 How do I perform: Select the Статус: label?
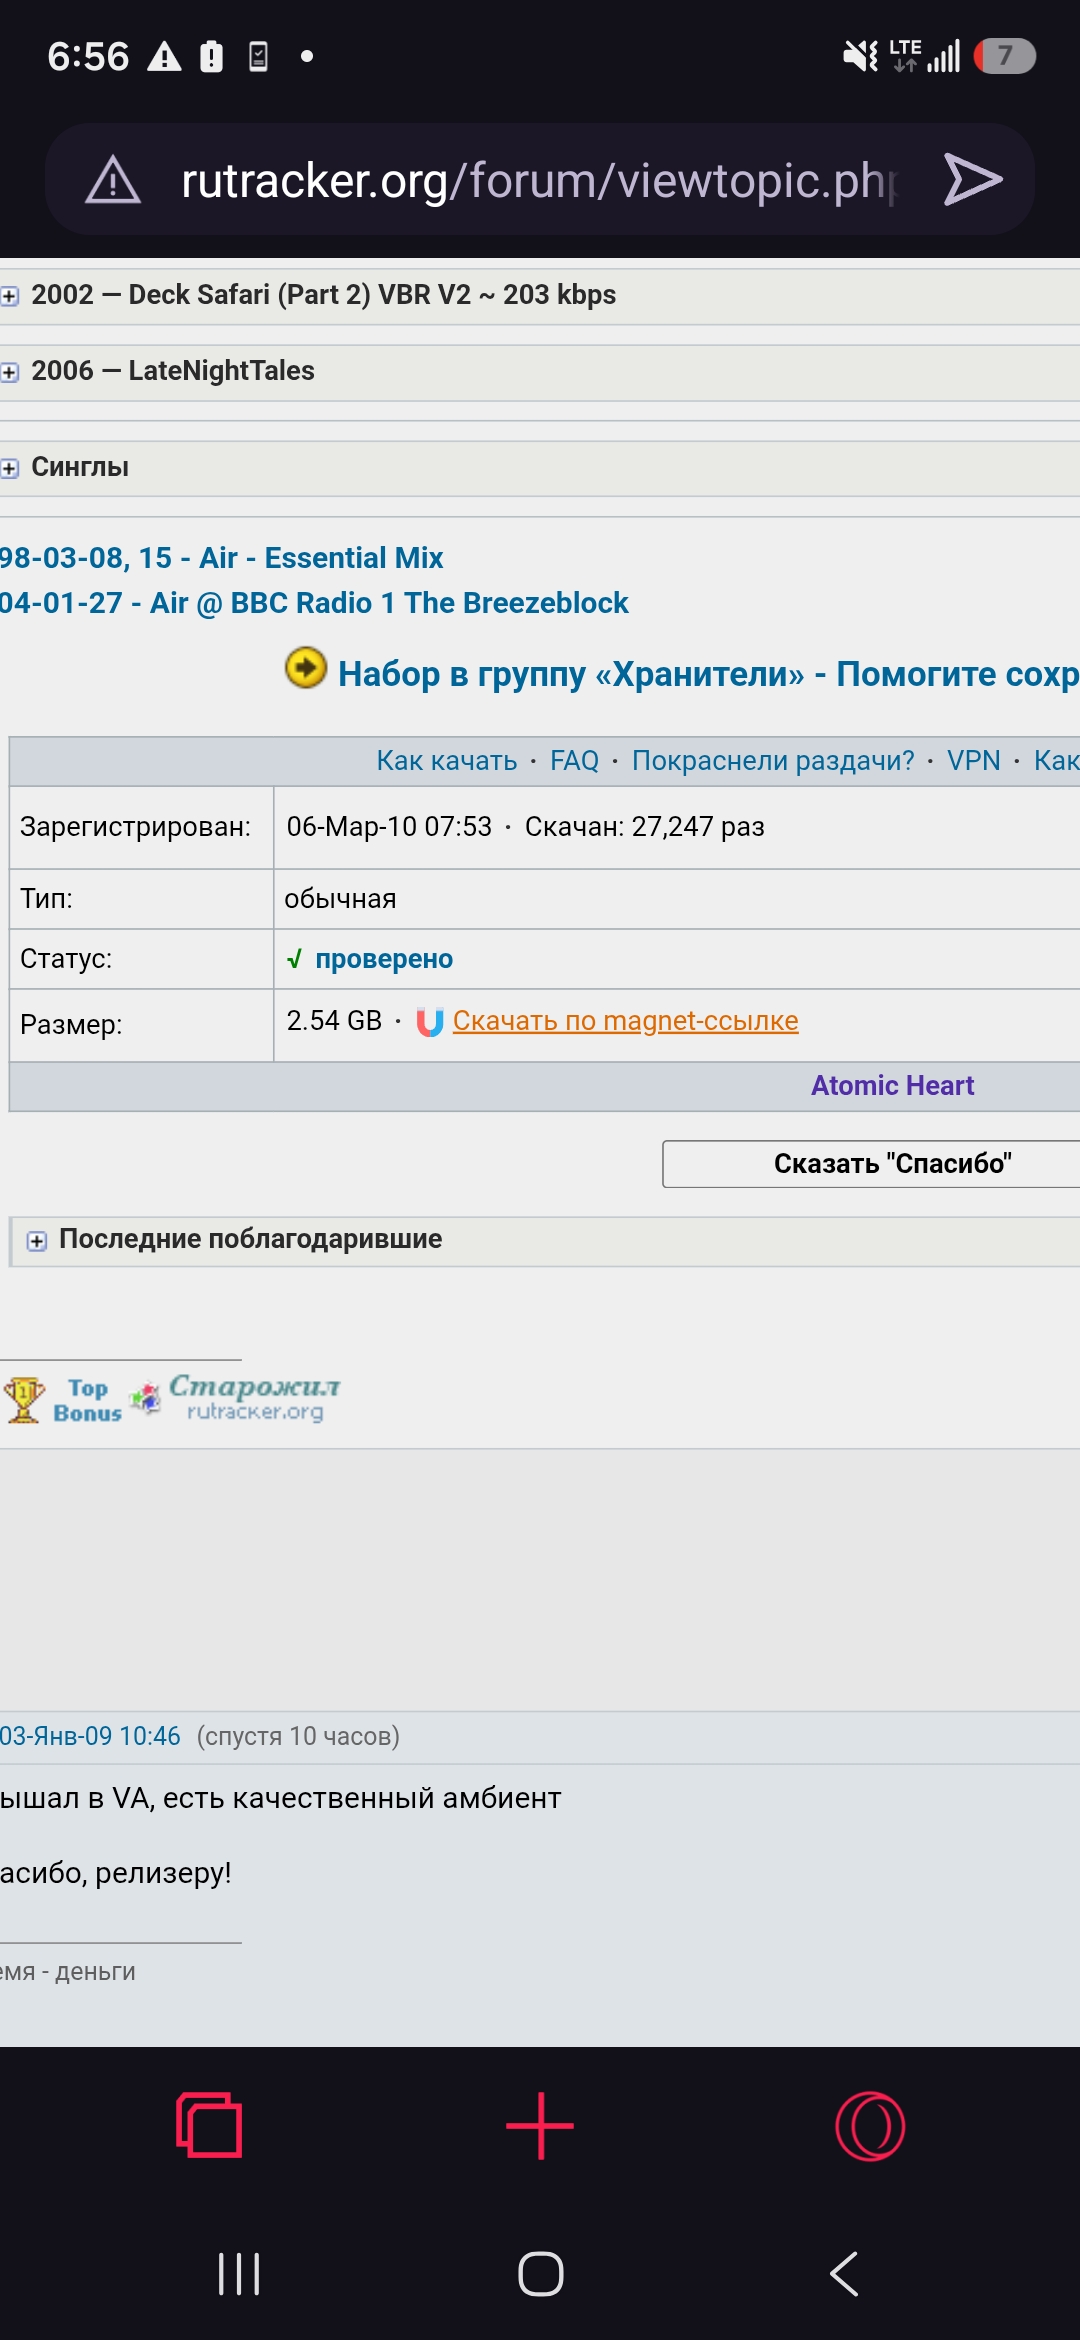pyautogui.click(x=66, y=959)
